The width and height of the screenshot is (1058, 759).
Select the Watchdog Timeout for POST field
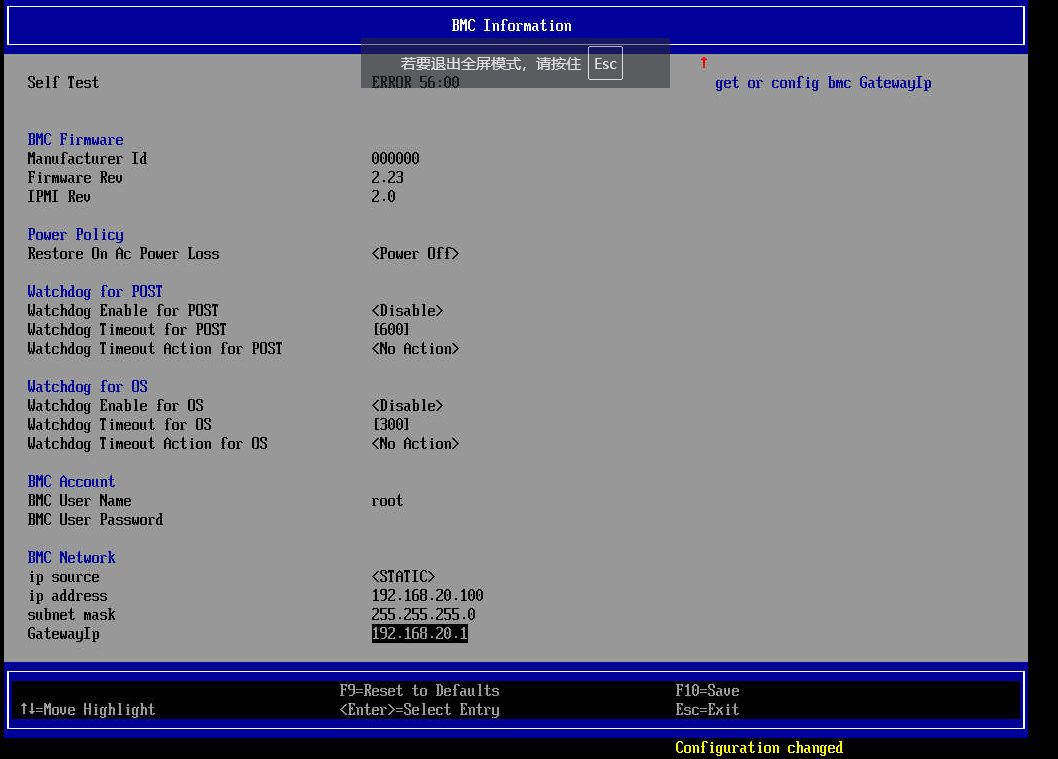click(x=389, y=329)
